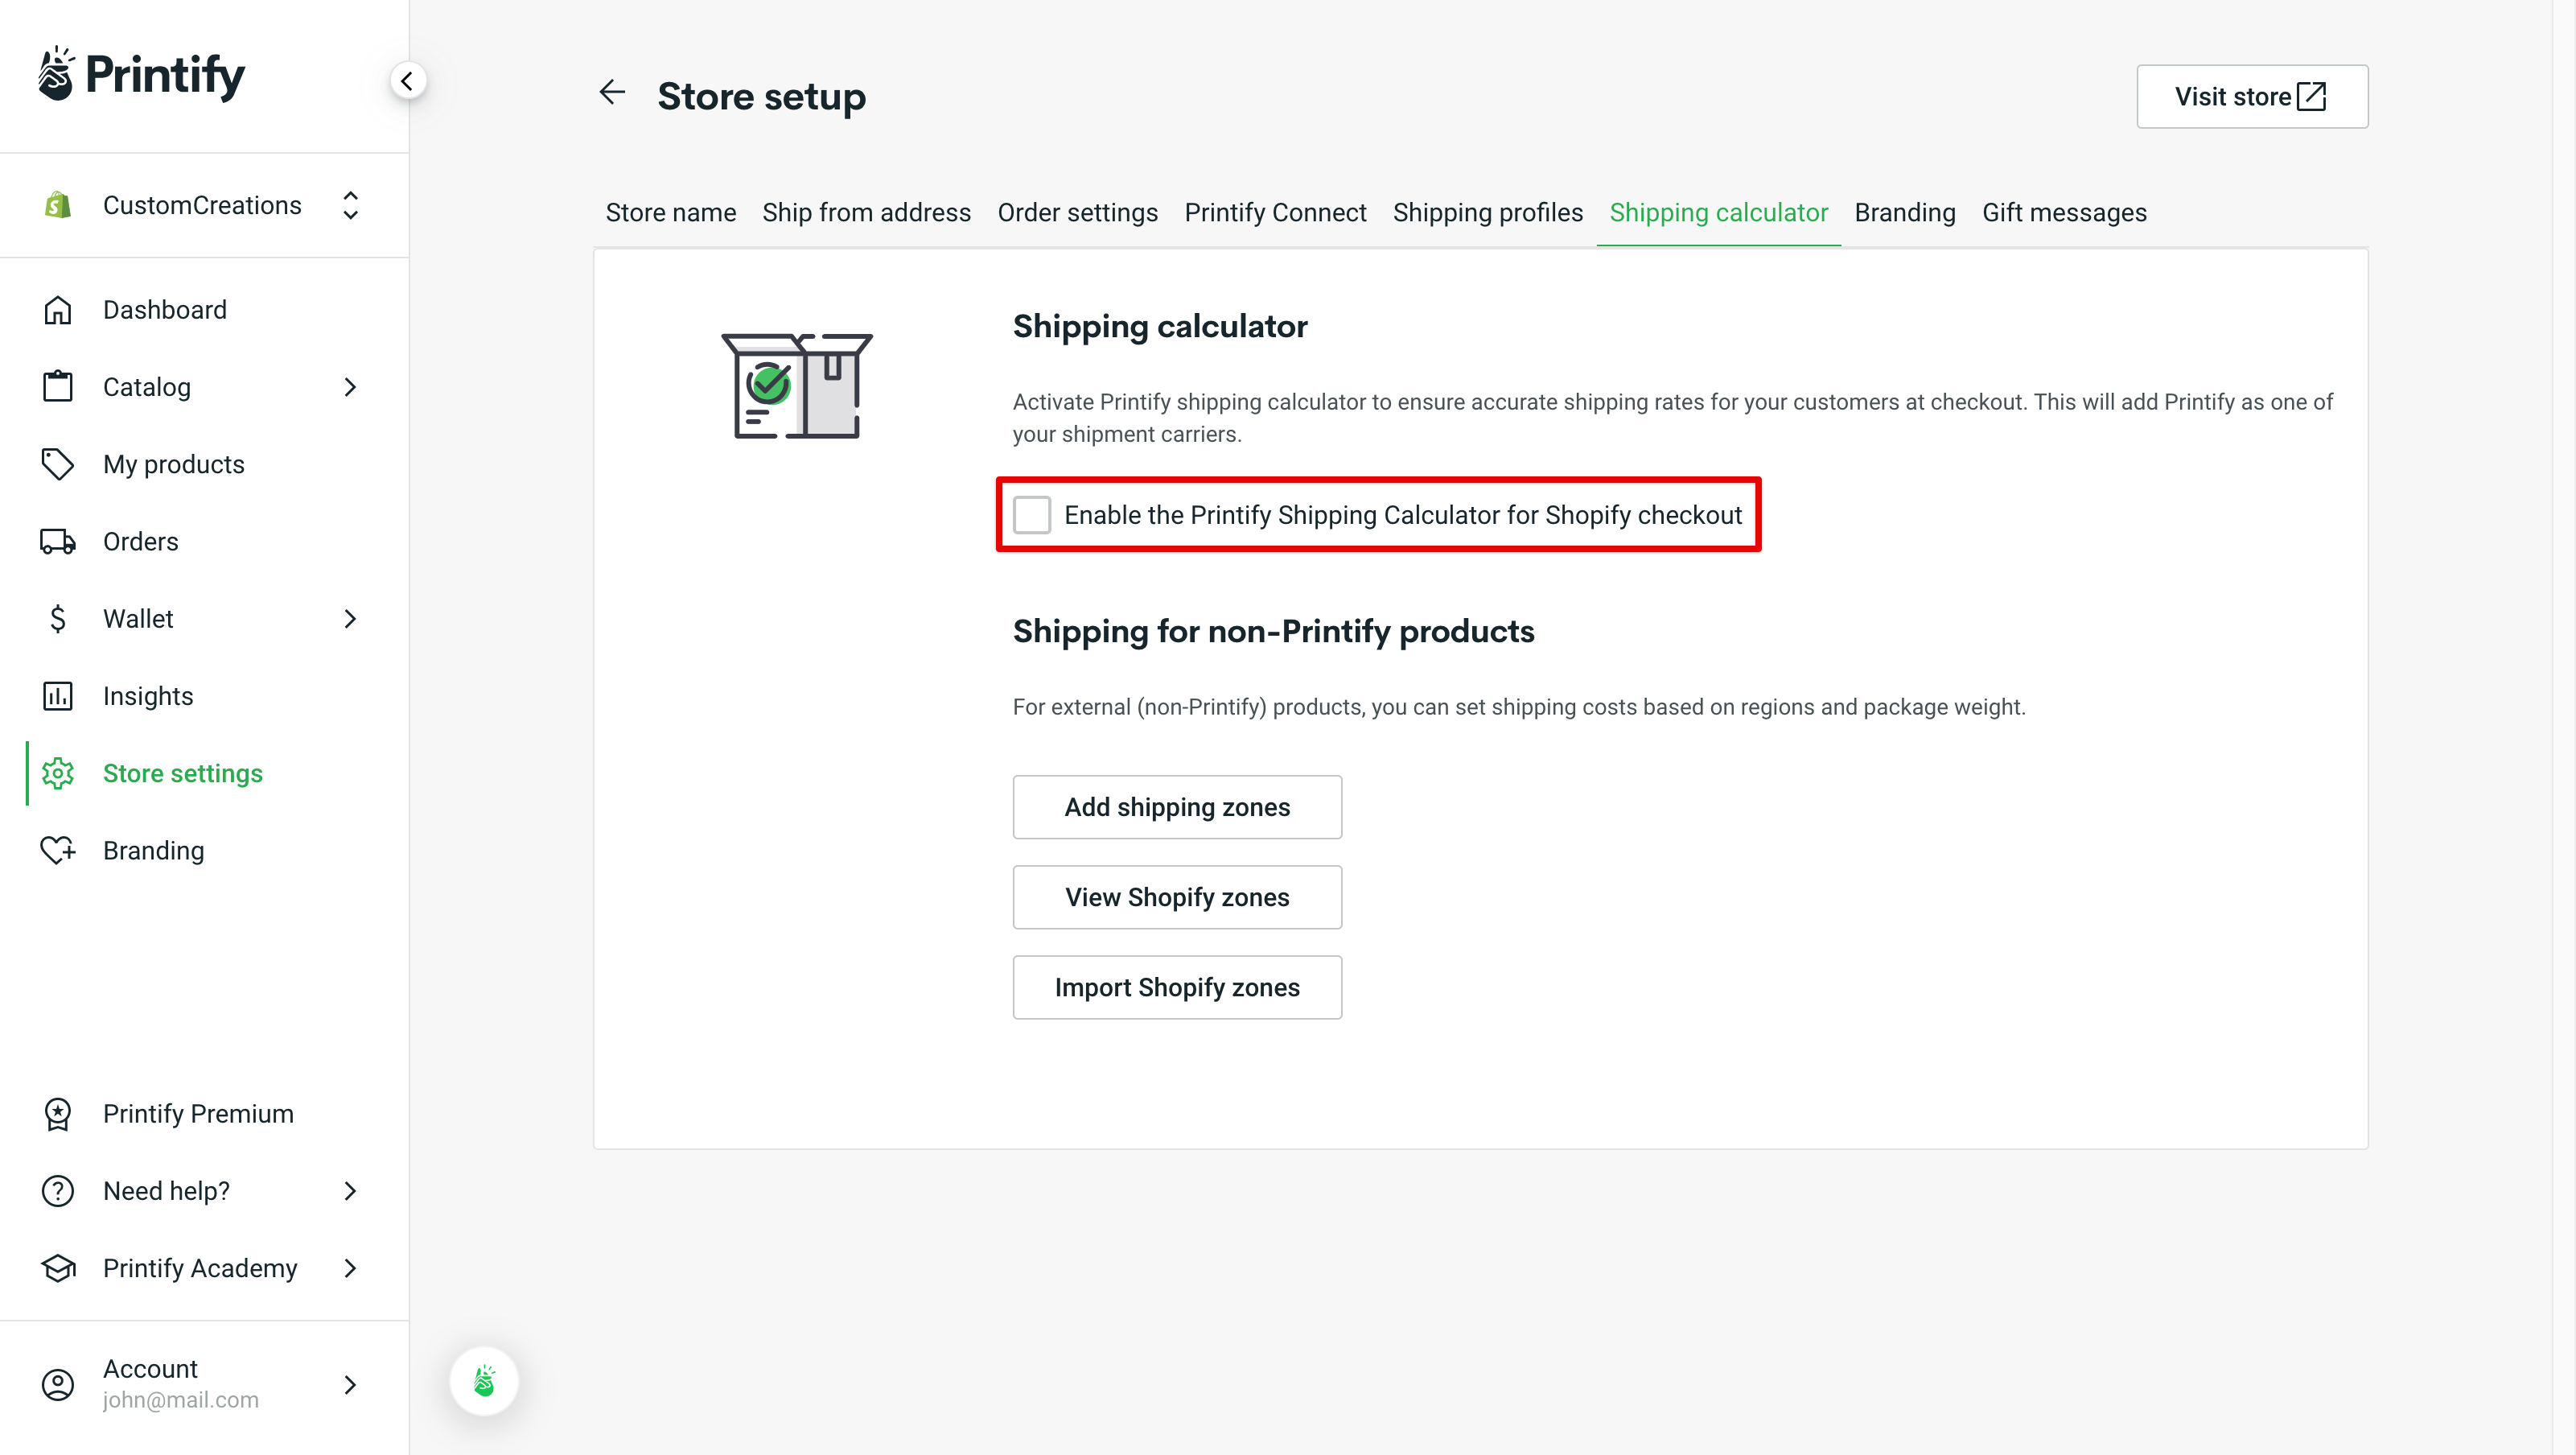This screenshot has width=2576, height=1455.
Task: Select the Store settings gear icon
Action: (x=57, y=772)
